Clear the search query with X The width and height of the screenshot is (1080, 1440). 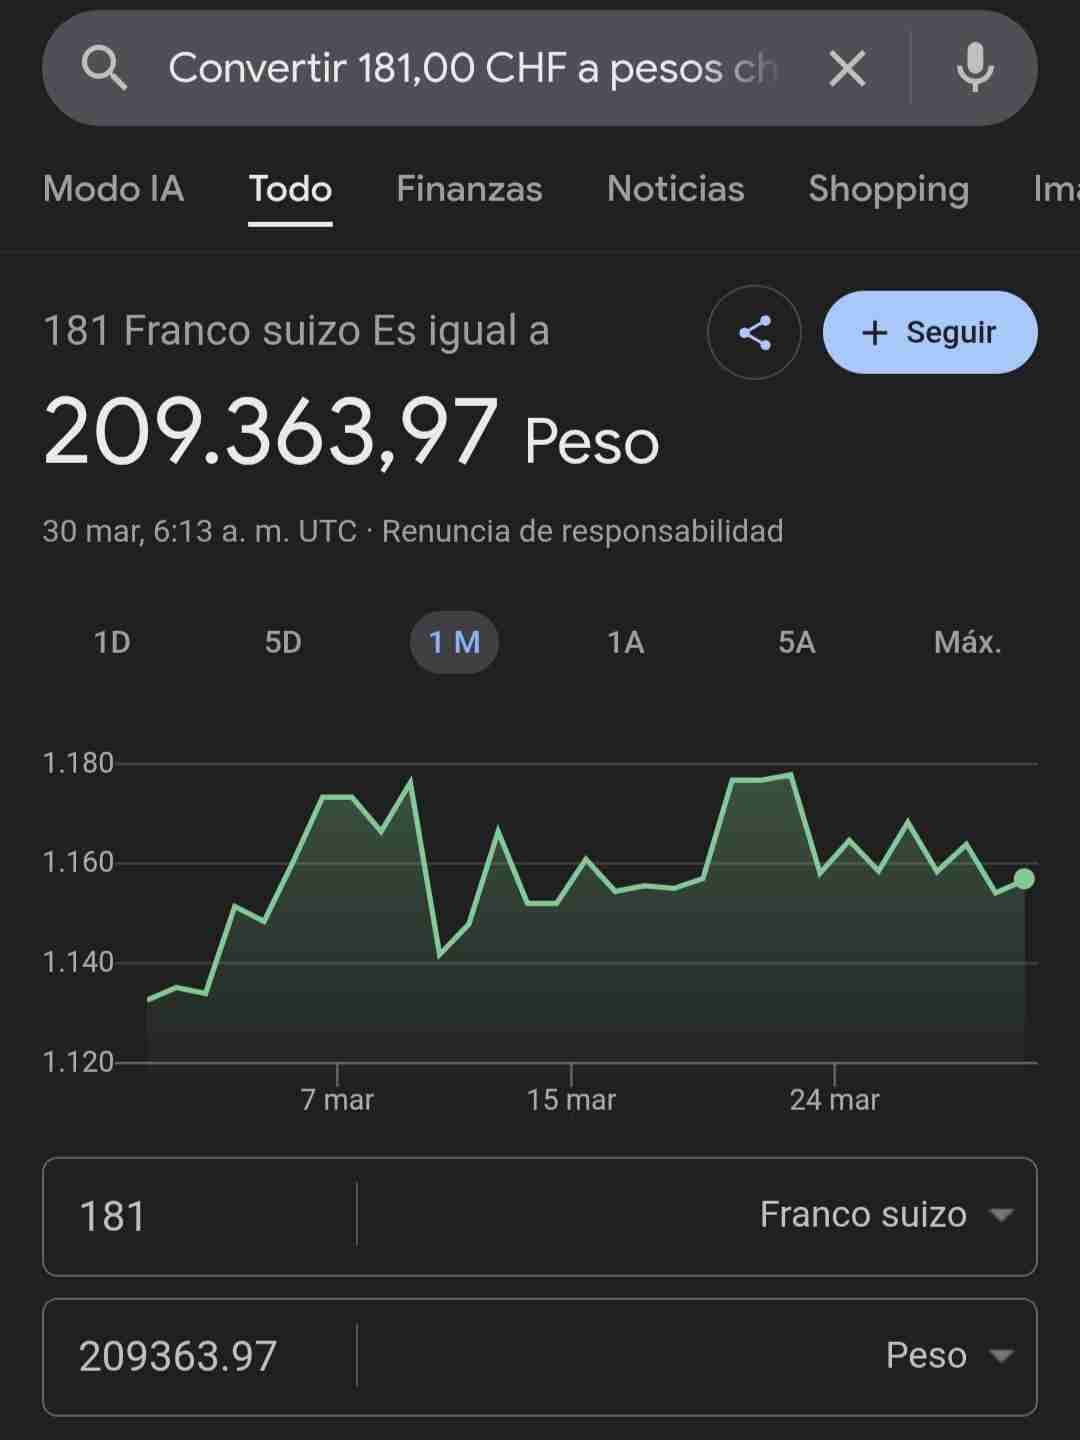pyautogui.click(x=847, y=69)
